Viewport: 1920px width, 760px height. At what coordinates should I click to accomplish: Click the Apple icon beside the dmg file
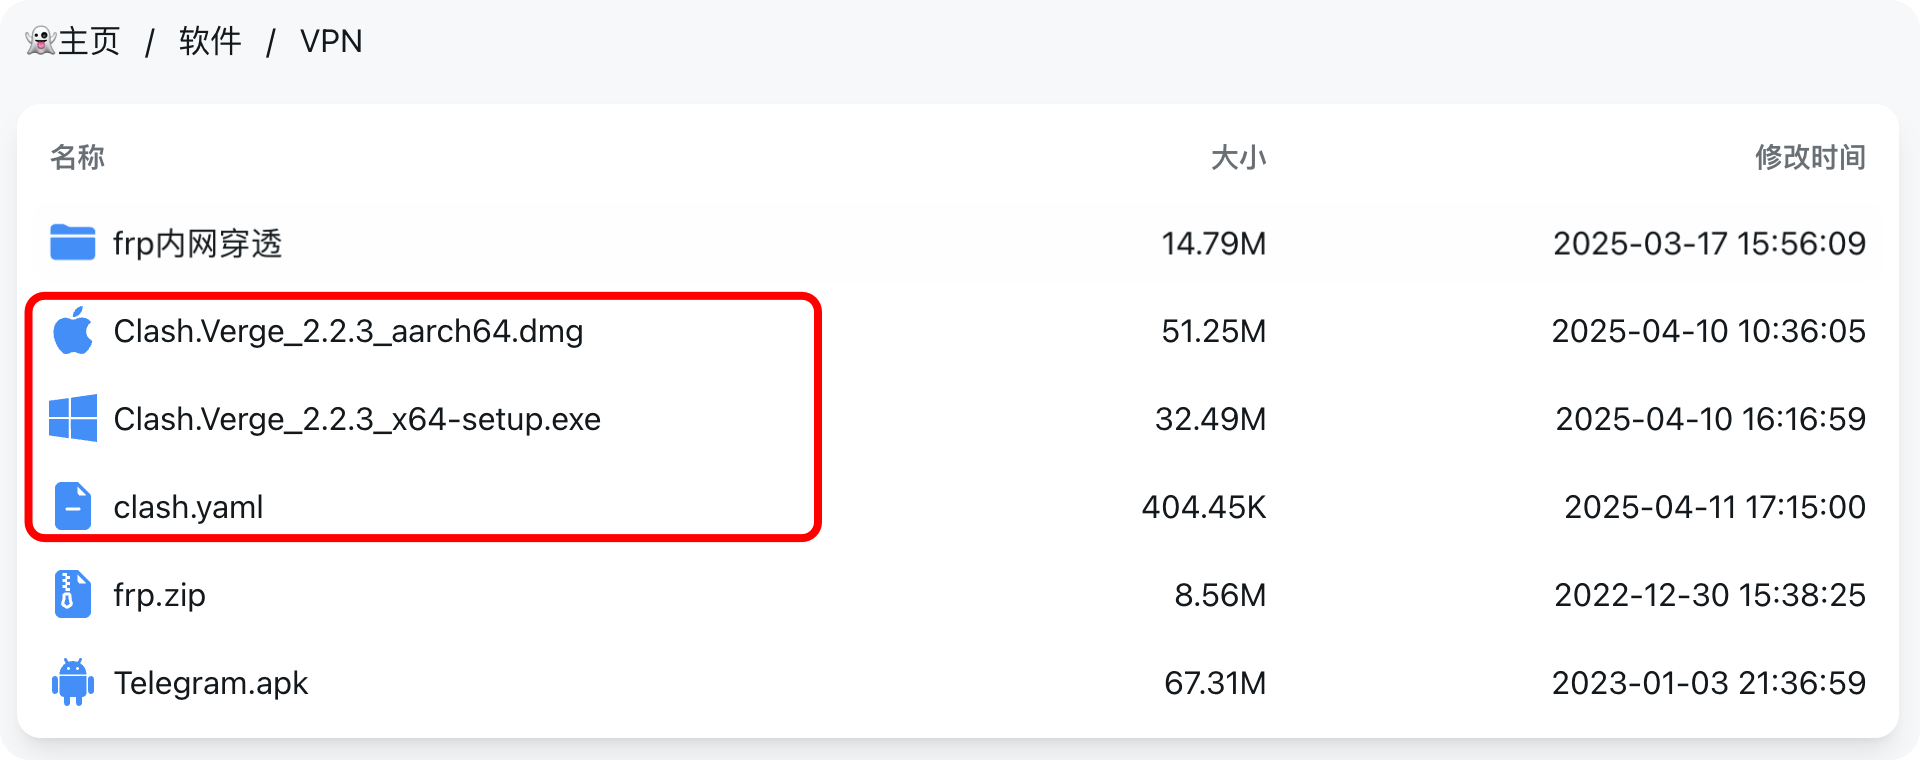pos(72,331)
